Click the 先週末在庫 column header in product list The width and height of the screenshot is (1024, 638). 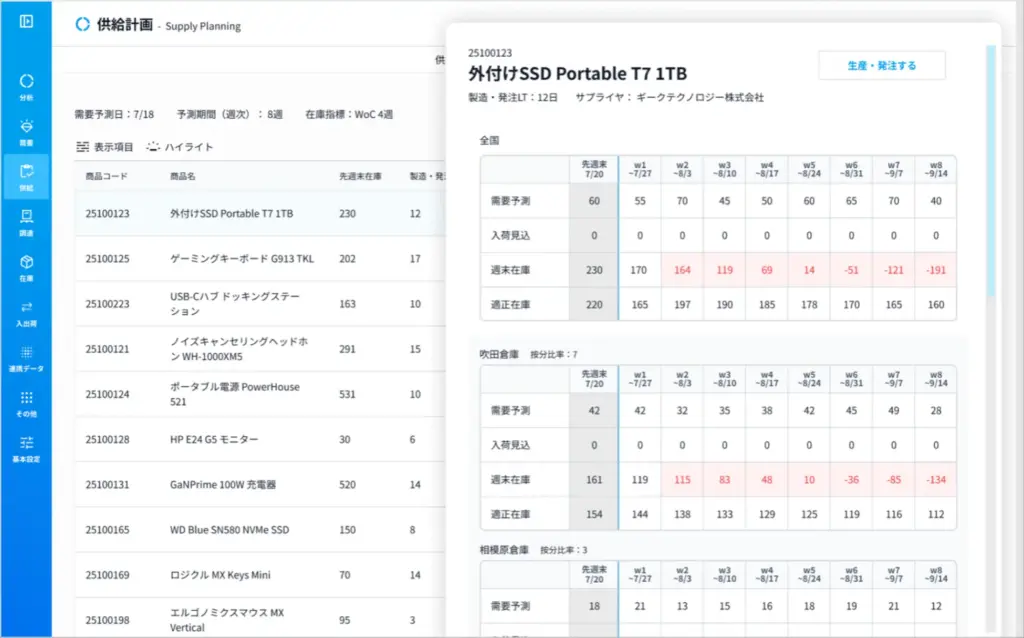360,176
